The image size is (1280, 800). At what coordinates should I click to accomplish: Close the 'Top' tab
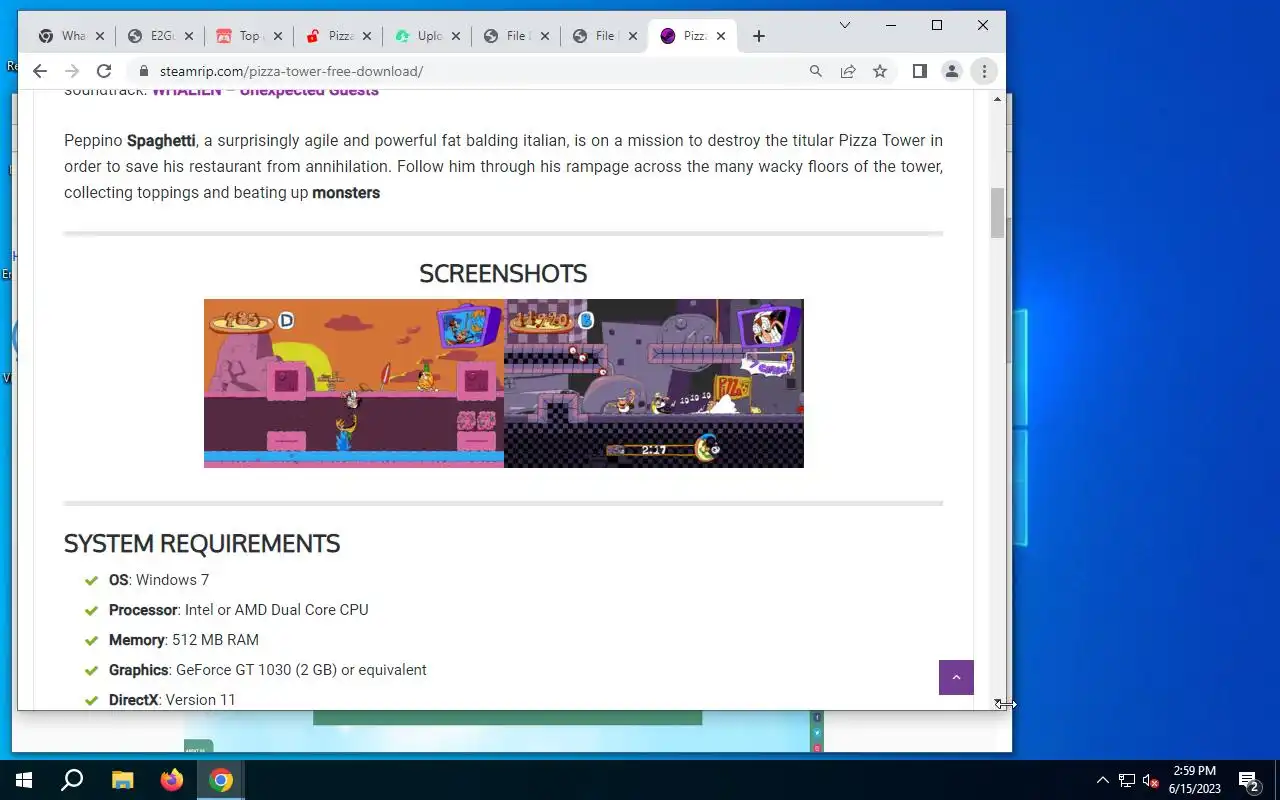tap(278, 36)
